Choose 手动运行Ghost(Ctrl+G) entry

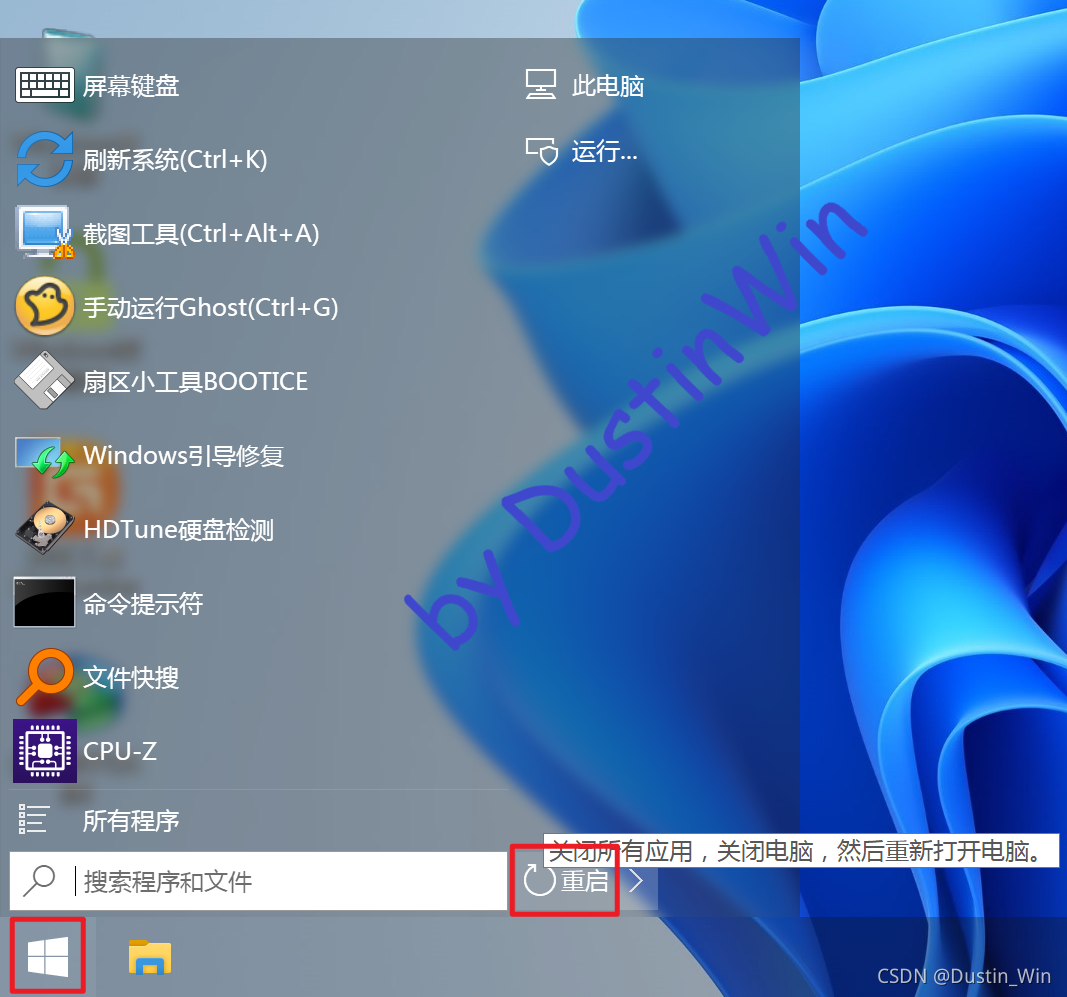coord(210,307)
